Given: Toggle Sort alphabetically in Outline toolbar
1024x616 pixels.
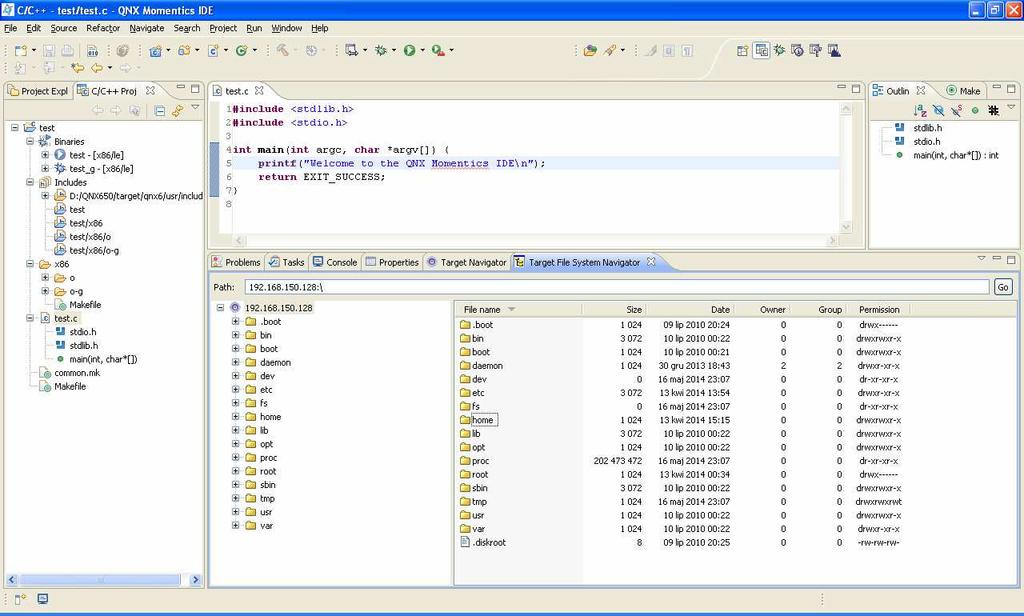Looking at the screenshot, I should (x=920, y=110).
